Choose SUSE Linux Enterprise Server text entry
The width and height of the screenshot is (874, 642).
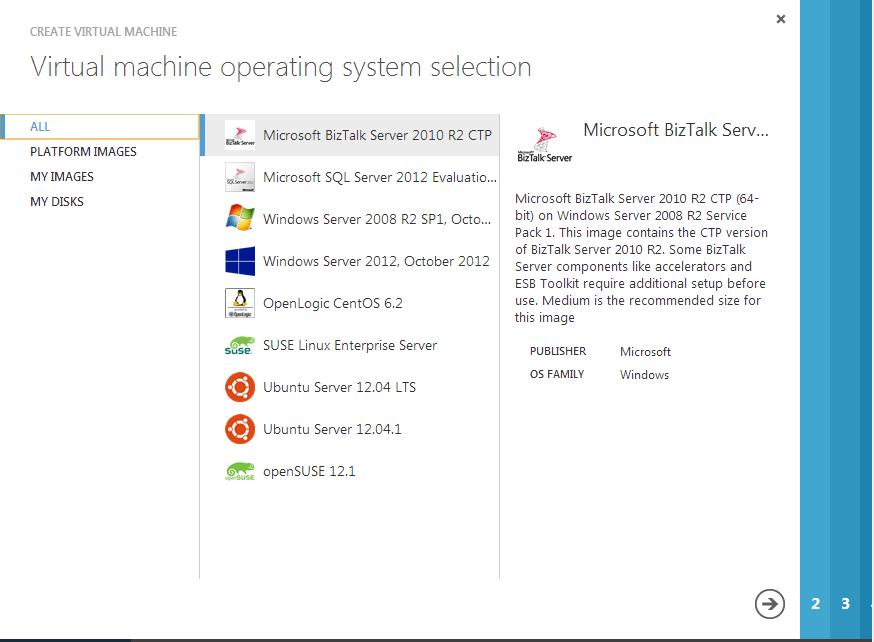[x=350, y=345]
